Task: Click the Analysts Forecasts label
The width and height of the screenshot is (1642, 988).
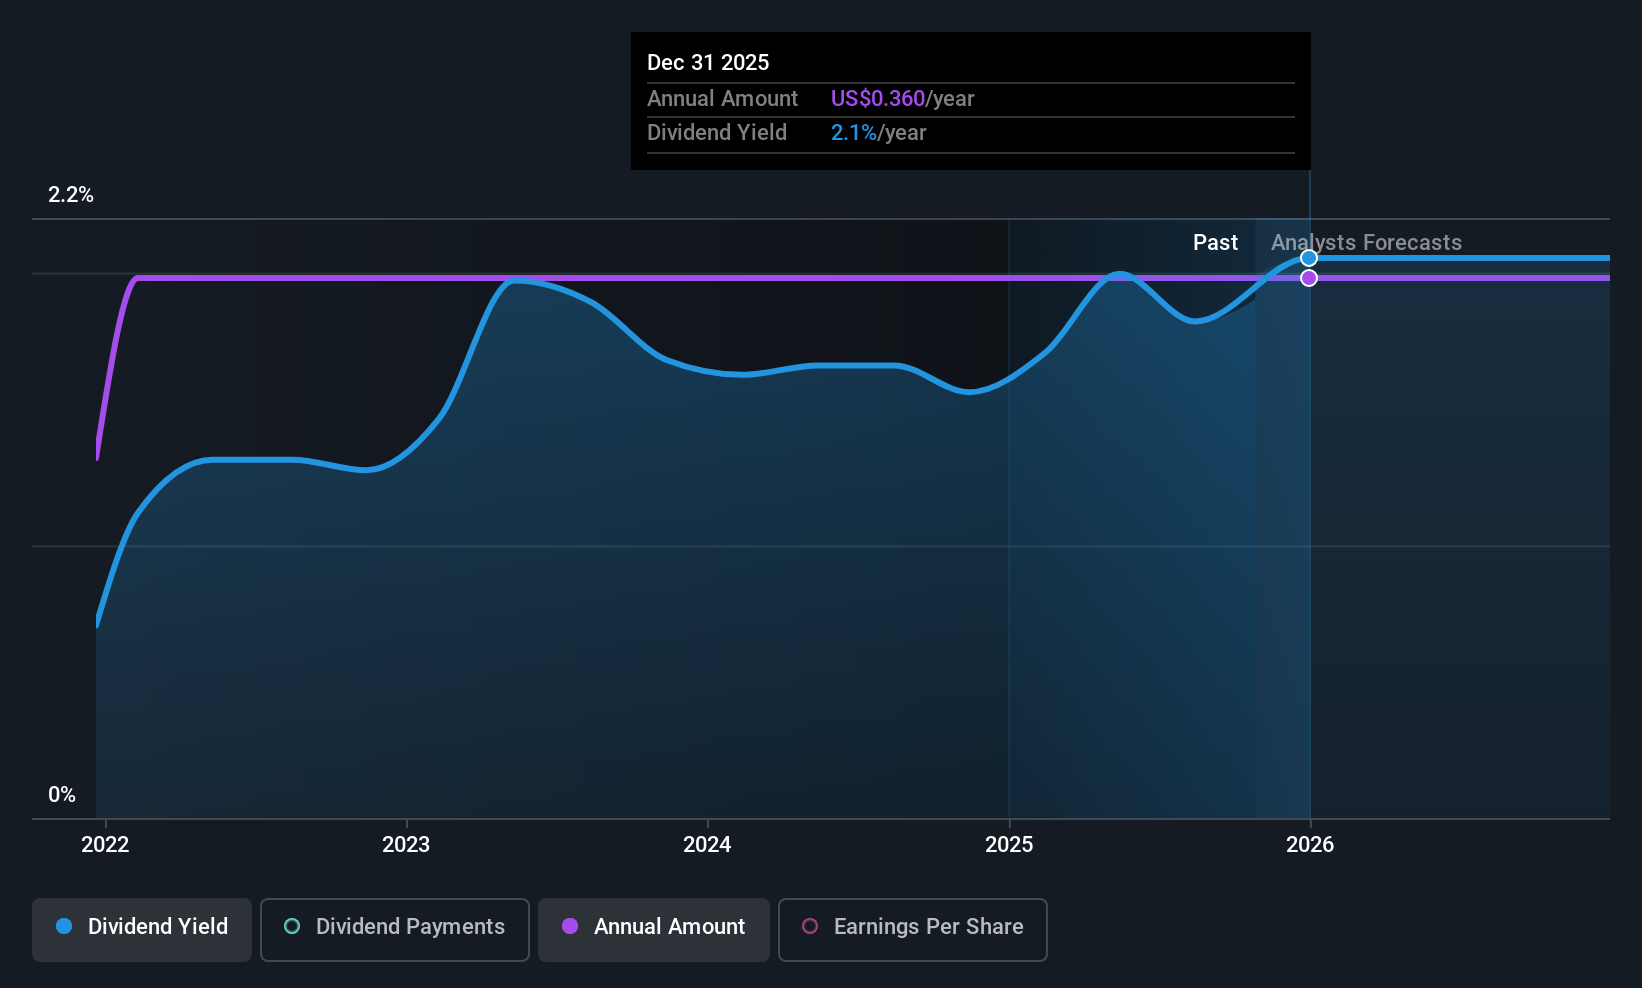Action: (1366, 243)
